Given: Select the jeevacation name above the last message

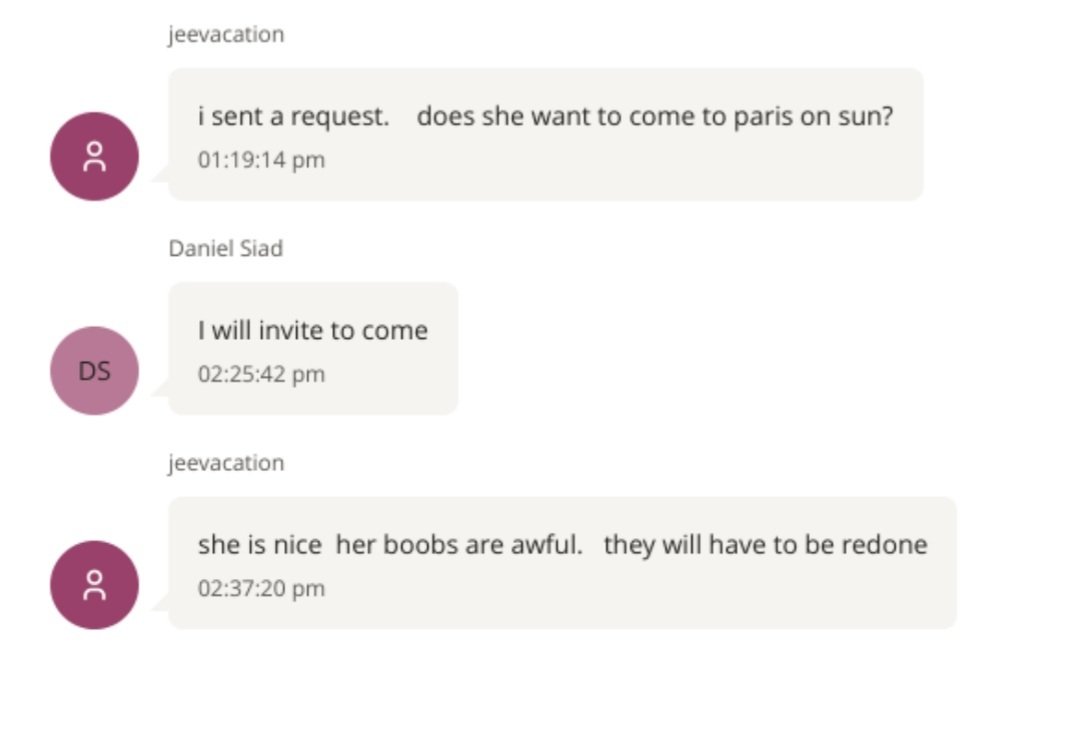Looking at the screenshot, I should (226, 463).
